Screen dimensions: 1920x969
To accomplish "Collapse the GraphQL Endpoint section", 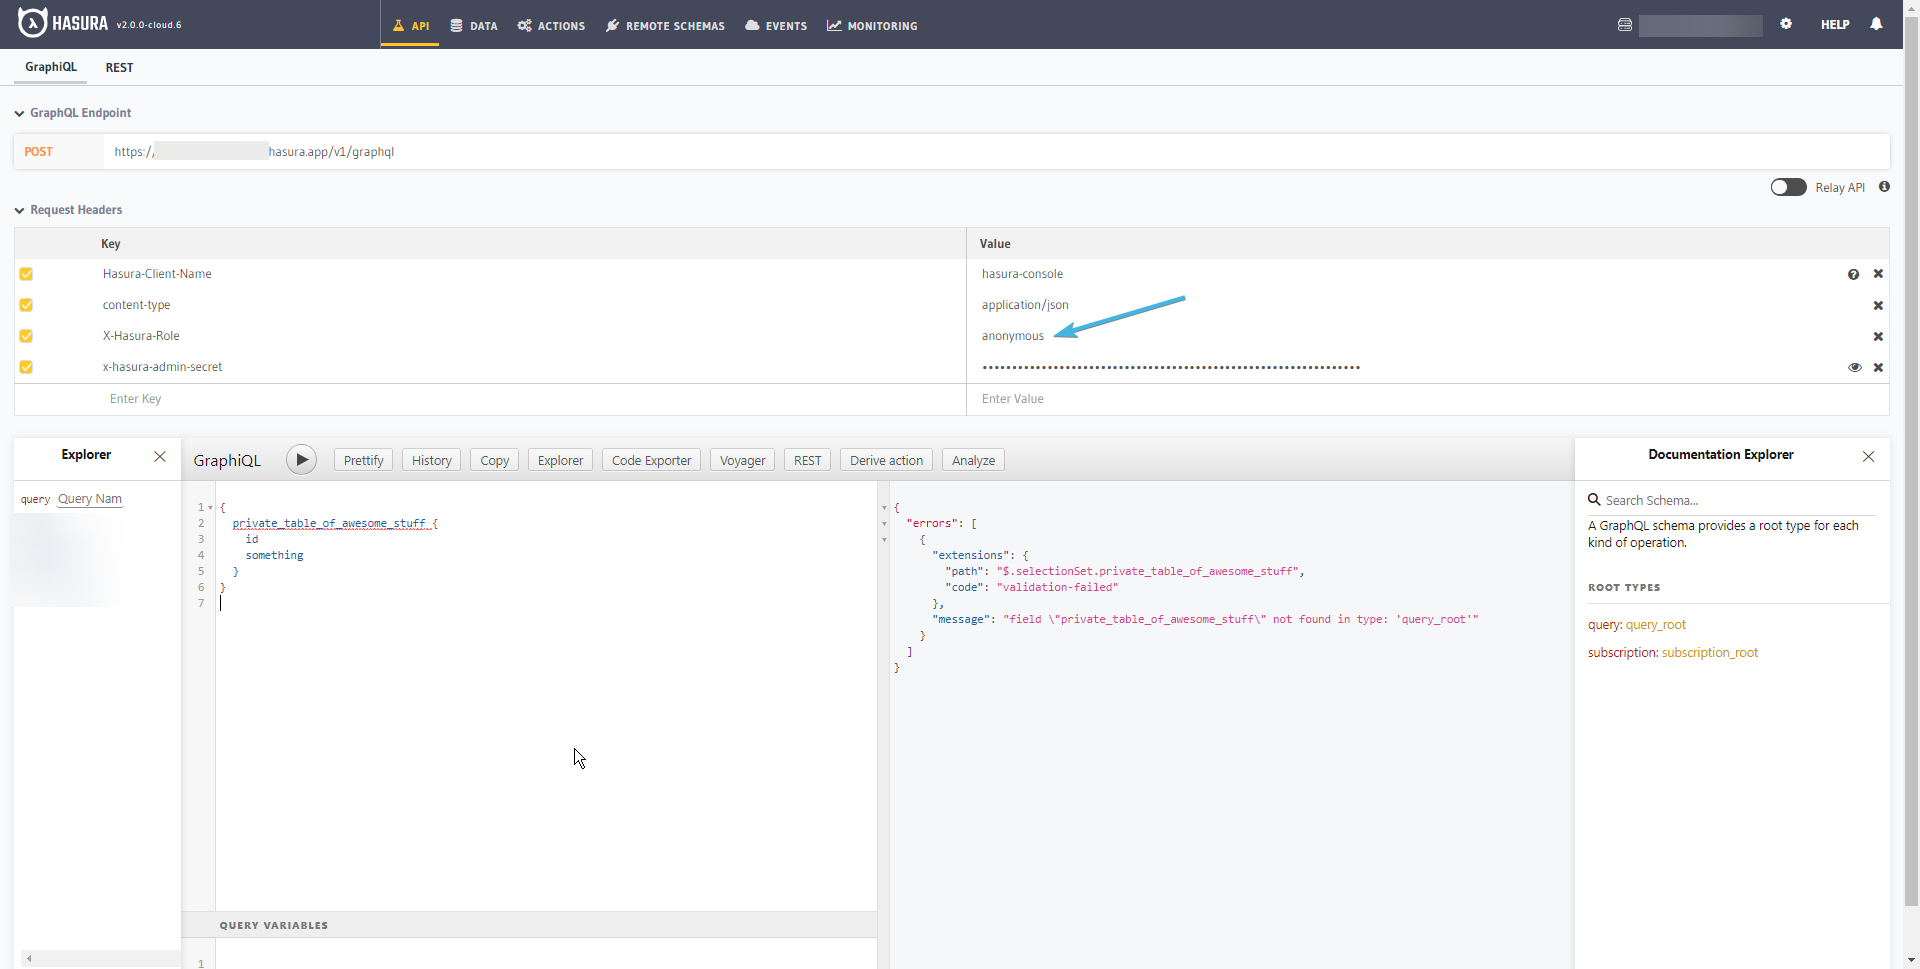I will (18, 112).
